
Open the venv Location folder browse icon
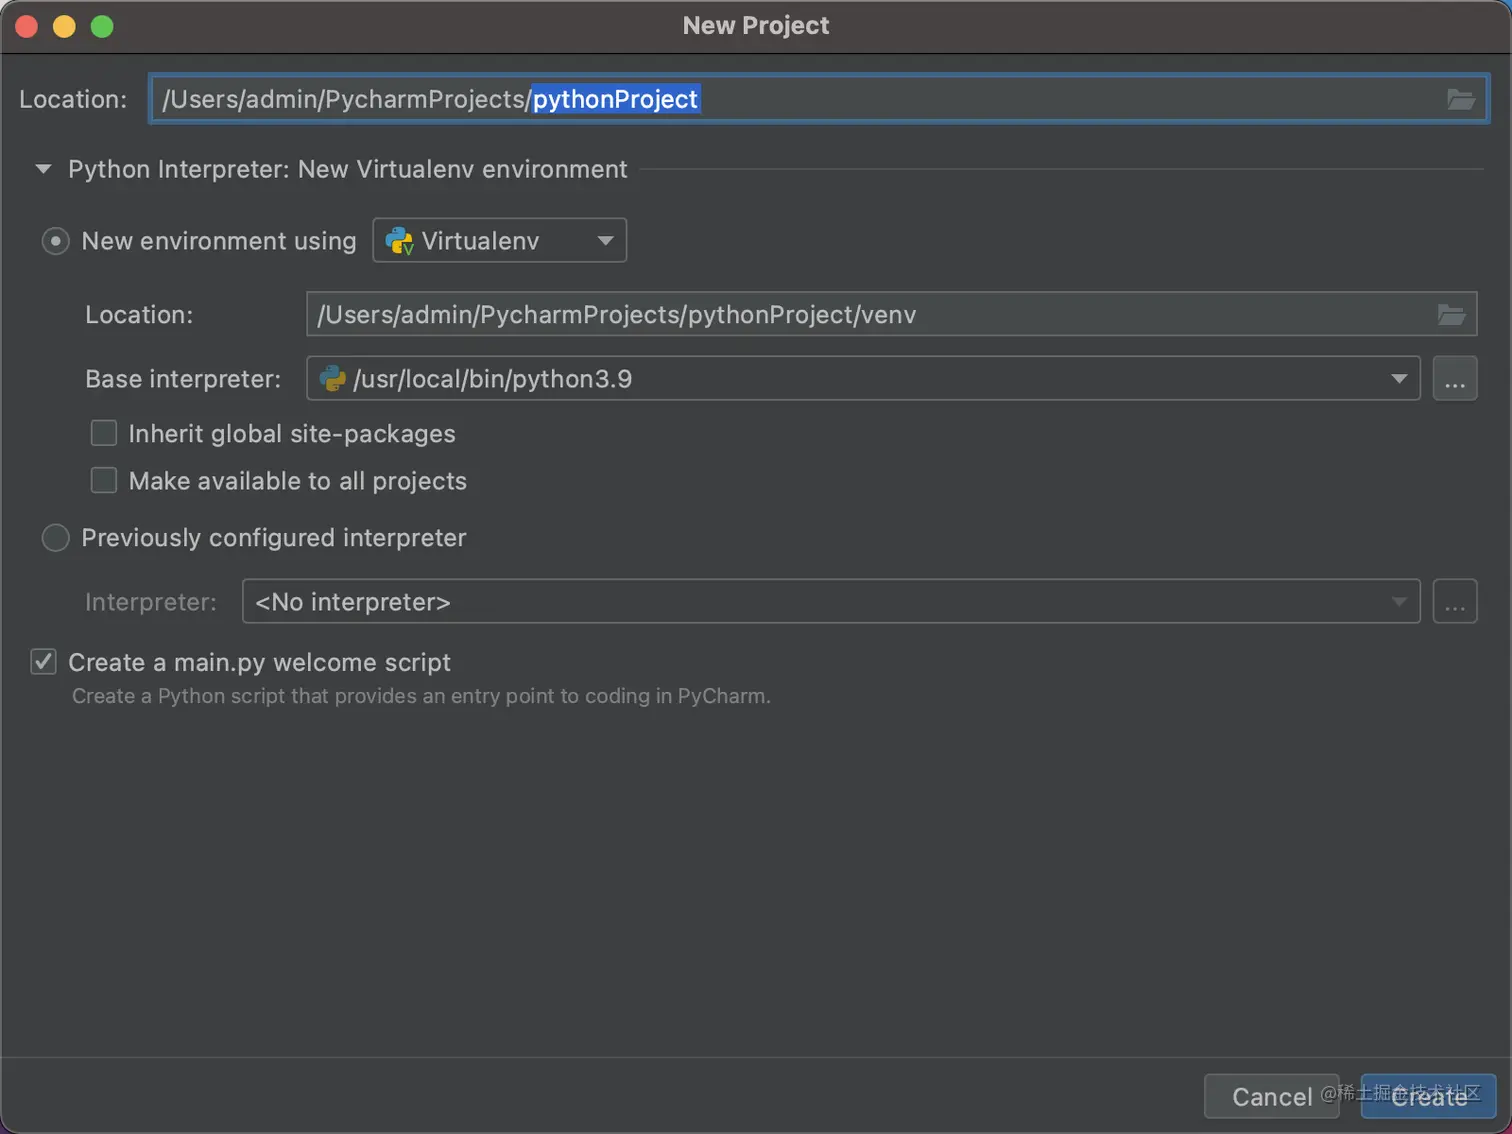pos(1451,315)
